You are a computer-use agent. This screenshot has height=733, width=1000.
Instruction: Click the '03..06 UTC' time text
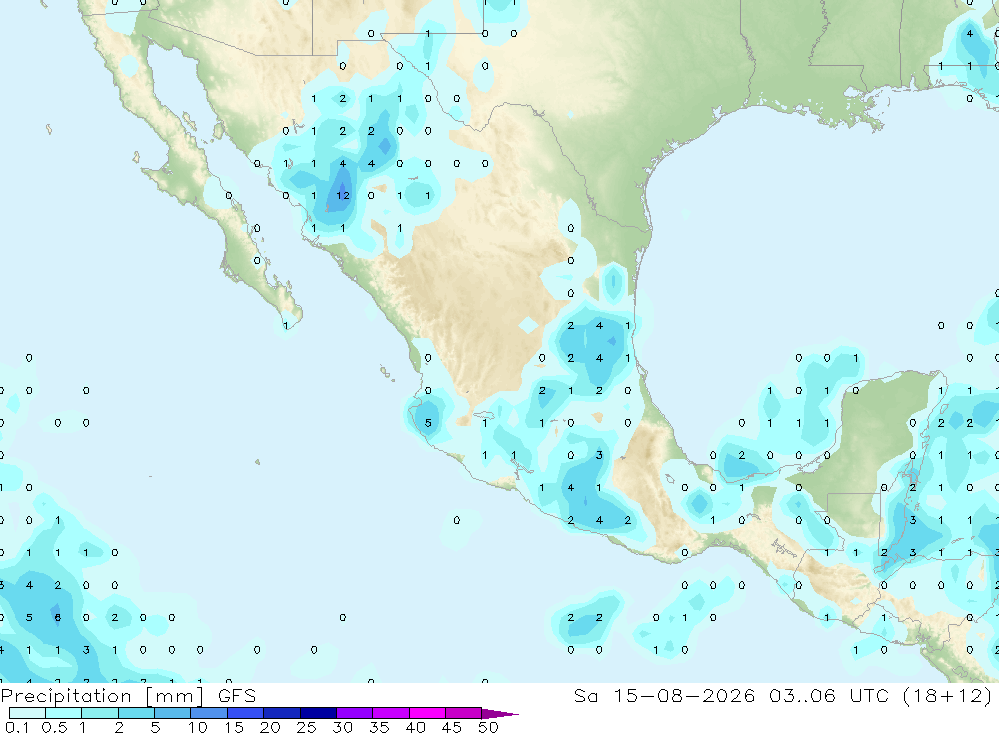tap(830, 695)
